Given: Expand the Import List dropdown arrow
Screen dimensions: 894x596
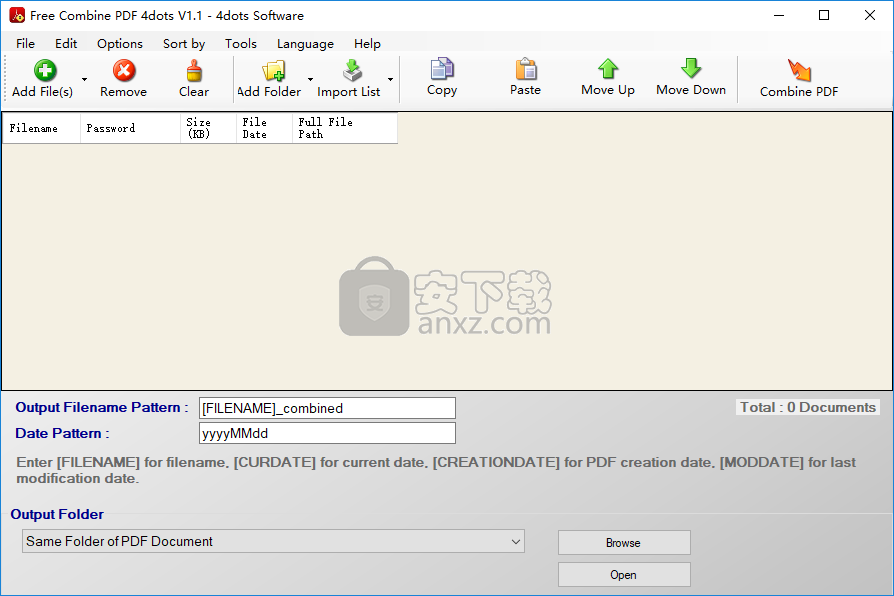Looking at the screenshot, I should pyautogui.click(x=391, y=79).
